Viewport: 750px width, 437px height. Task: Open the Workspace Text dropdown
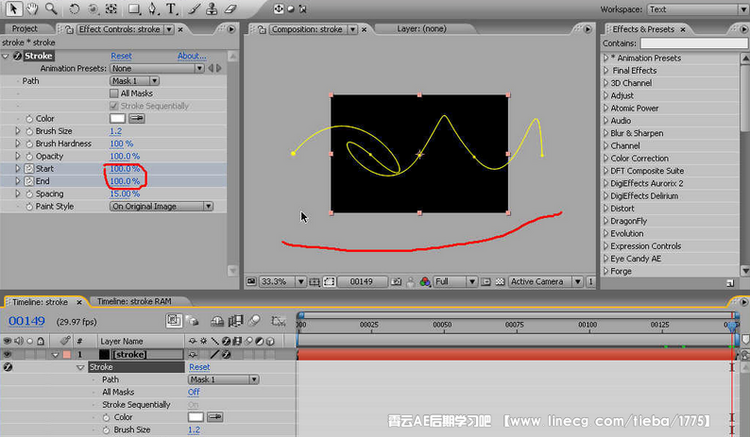pyautogui.click(x=698, y=9)
